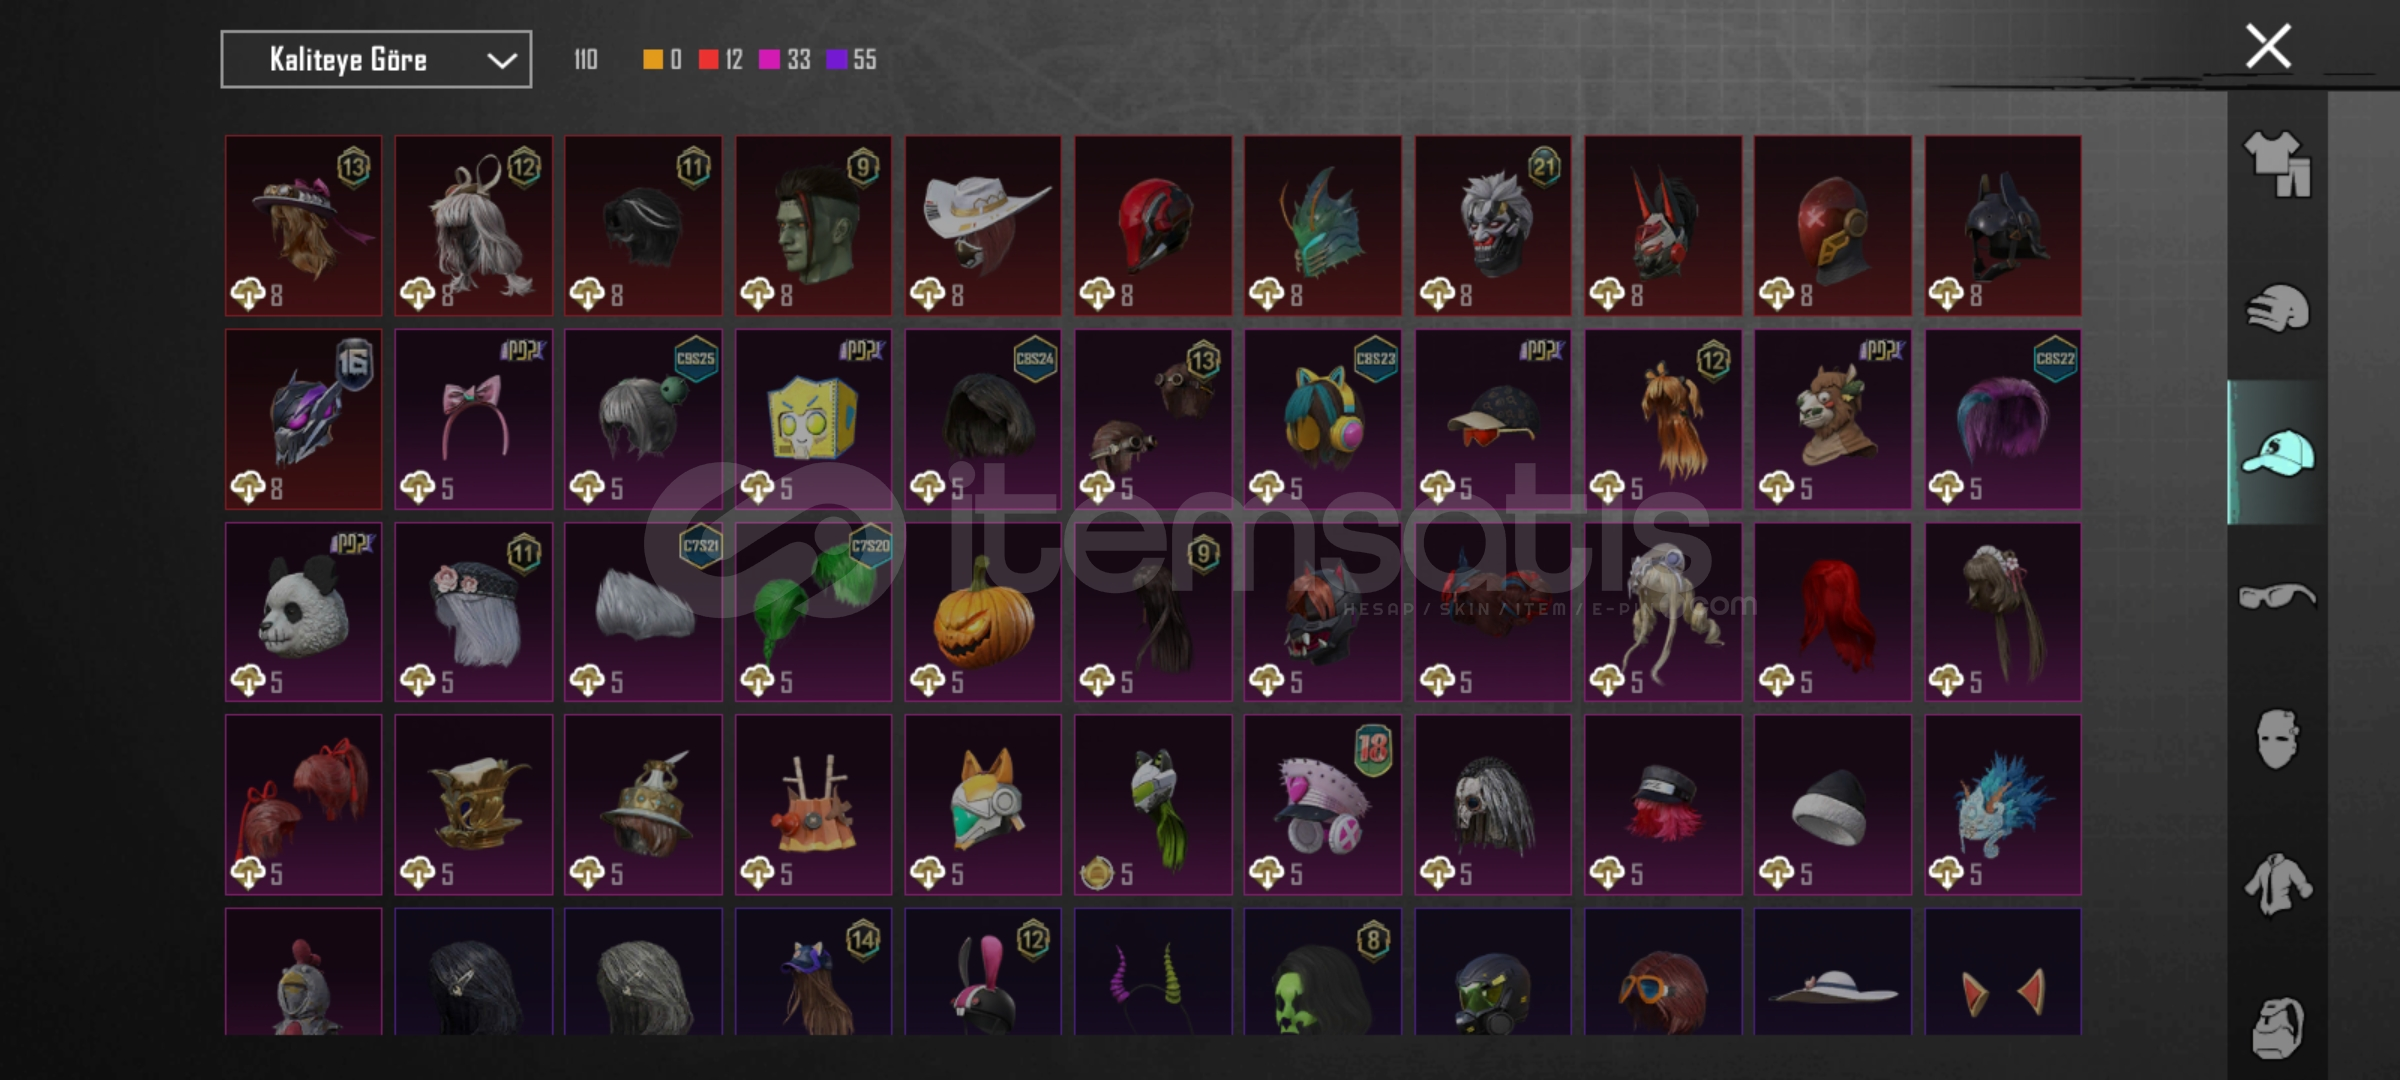Filter by purple quality count 55
Image resolution: width=2400 pixels, height=1080 pixels.
pyautogui.click(x=852, y=60)
